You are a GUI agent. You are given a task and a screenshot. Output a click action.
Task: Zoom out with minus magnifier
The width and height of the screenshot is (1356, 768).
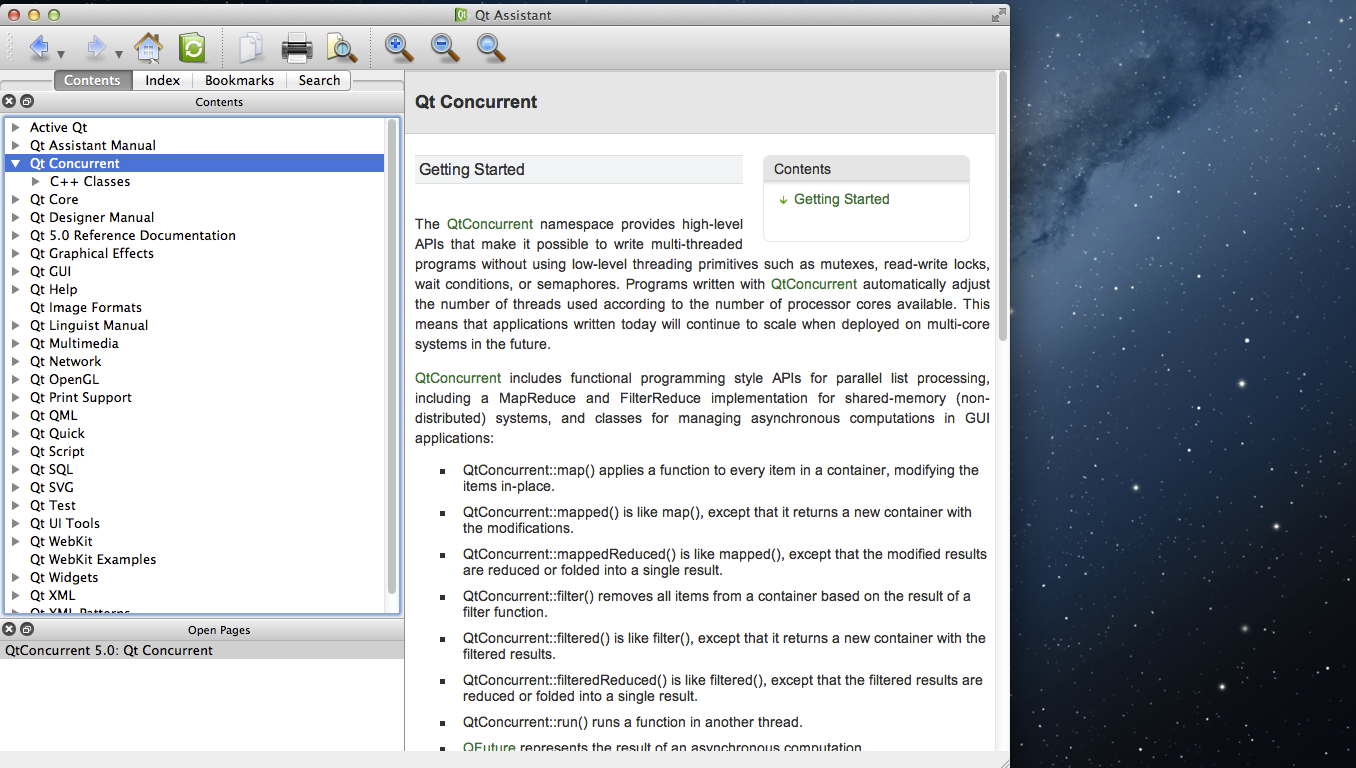444,47
